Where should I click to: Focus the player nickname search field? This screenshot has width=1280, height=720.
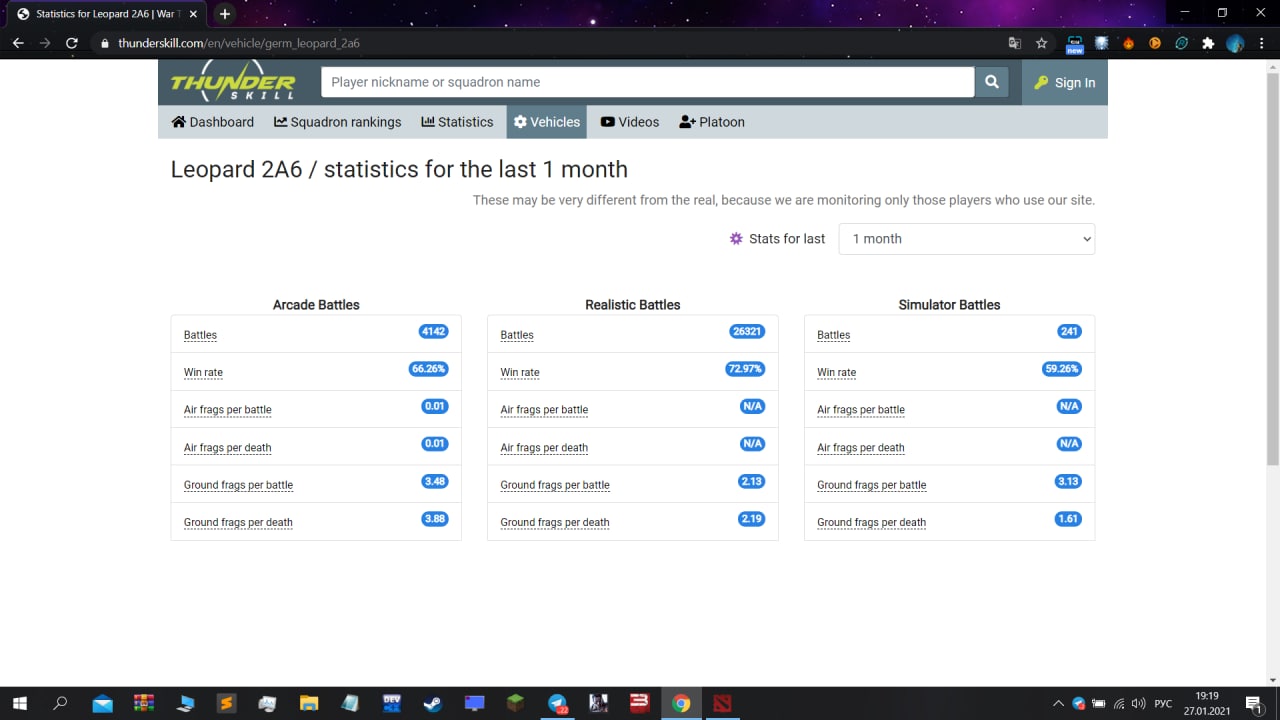[x=647, y=82]
